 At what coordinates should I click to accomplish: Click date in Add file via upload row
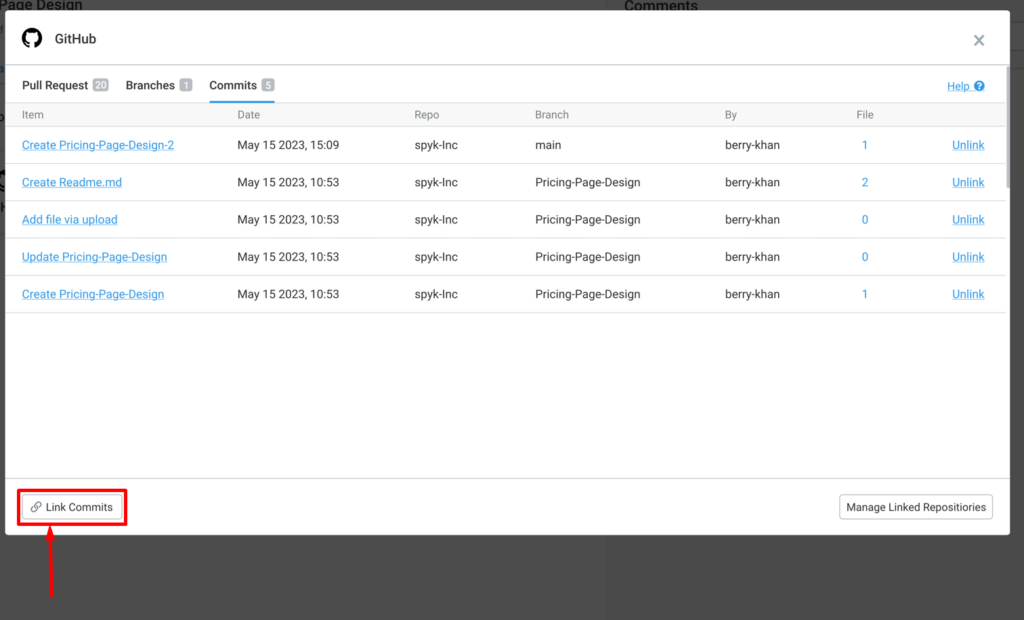(288, 220)
